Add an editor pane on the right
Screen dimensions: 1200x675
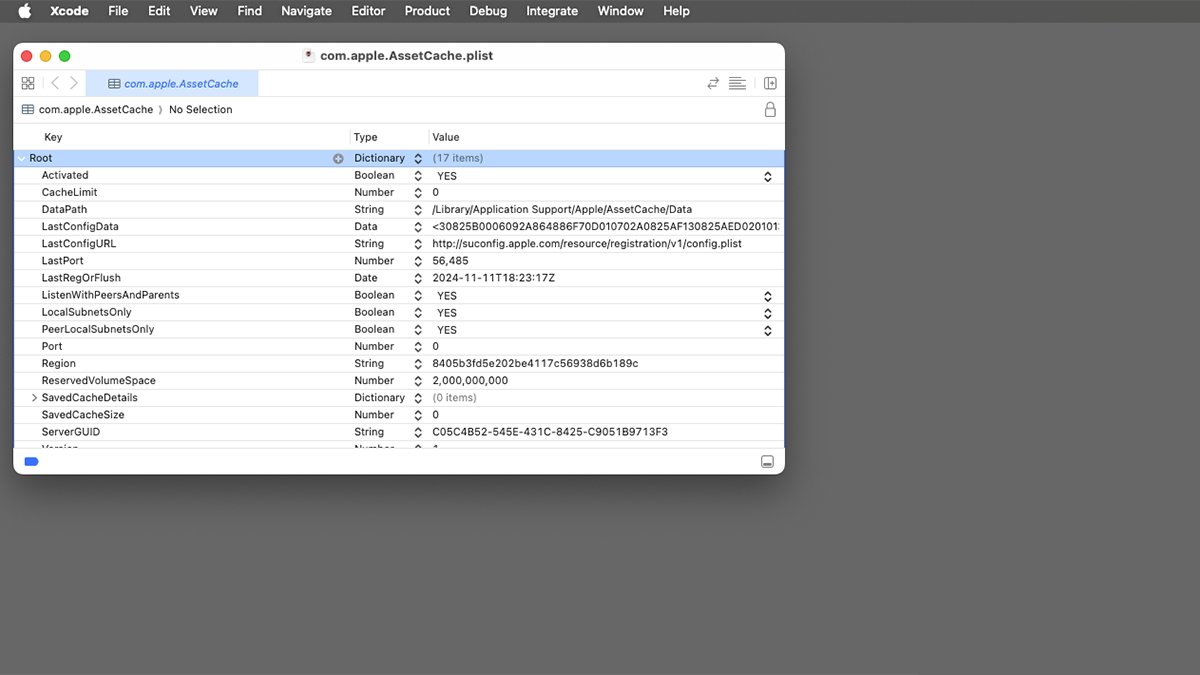coord(770,83)
